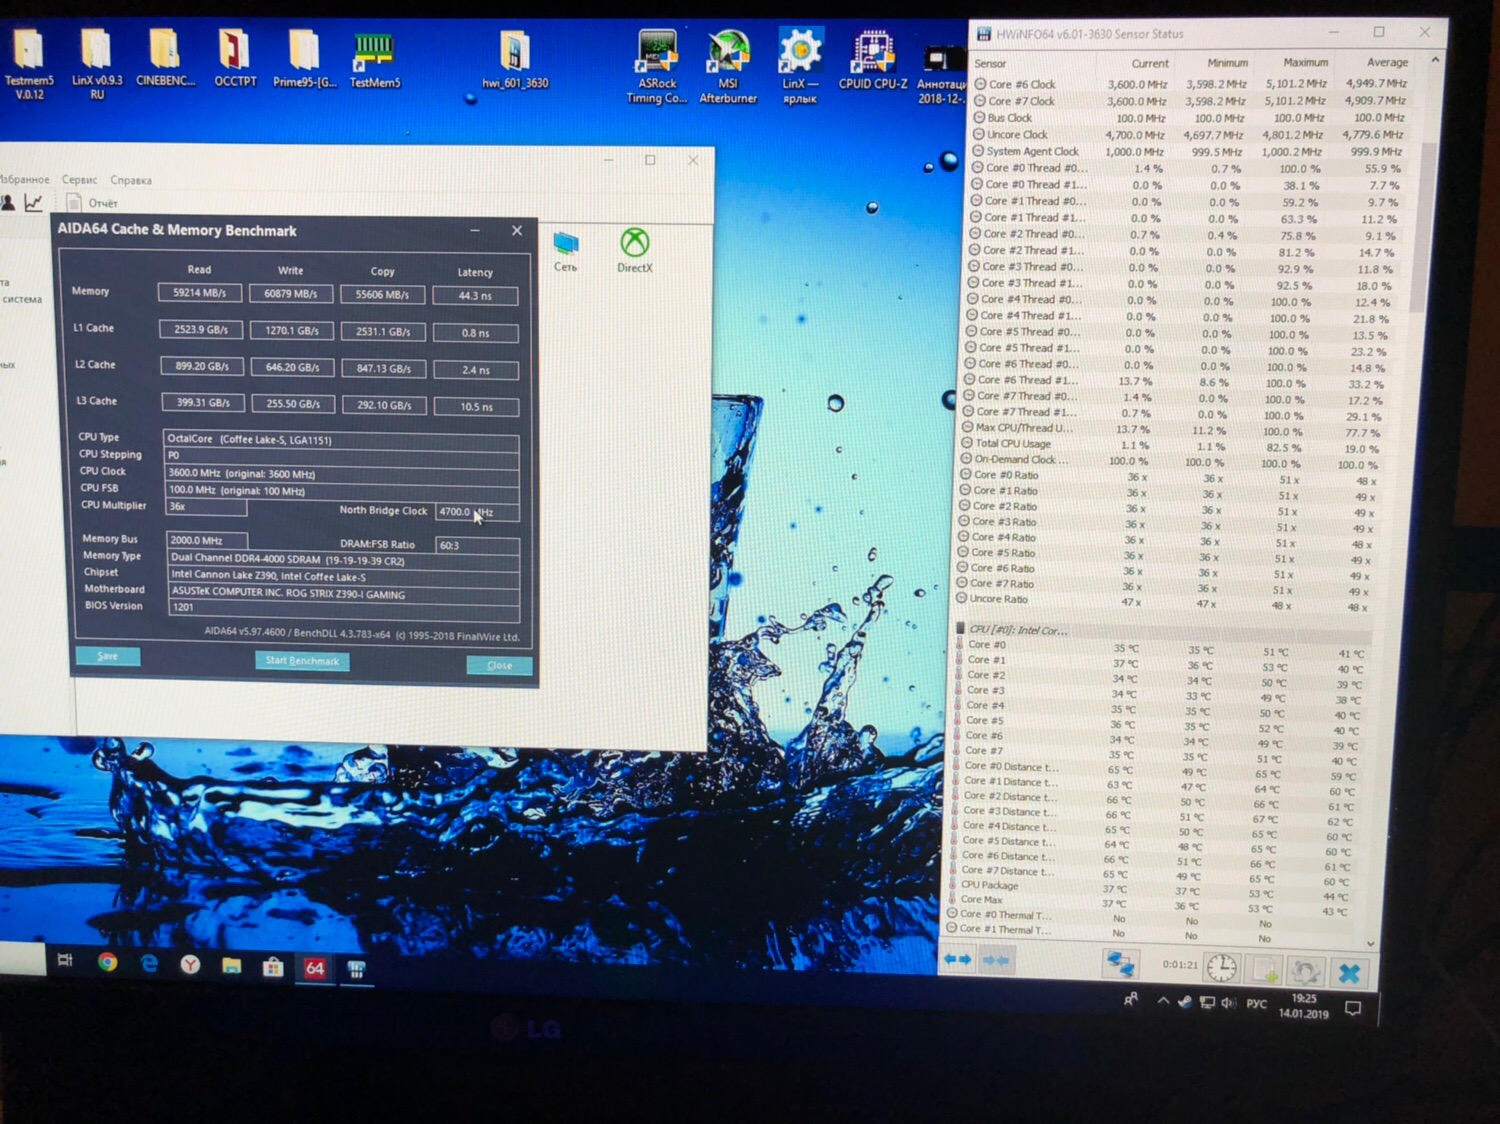Viewport: 1500px width, 1124px height.
Task: Click the HWiNFO network computers icon
Action: point(1120,964)
